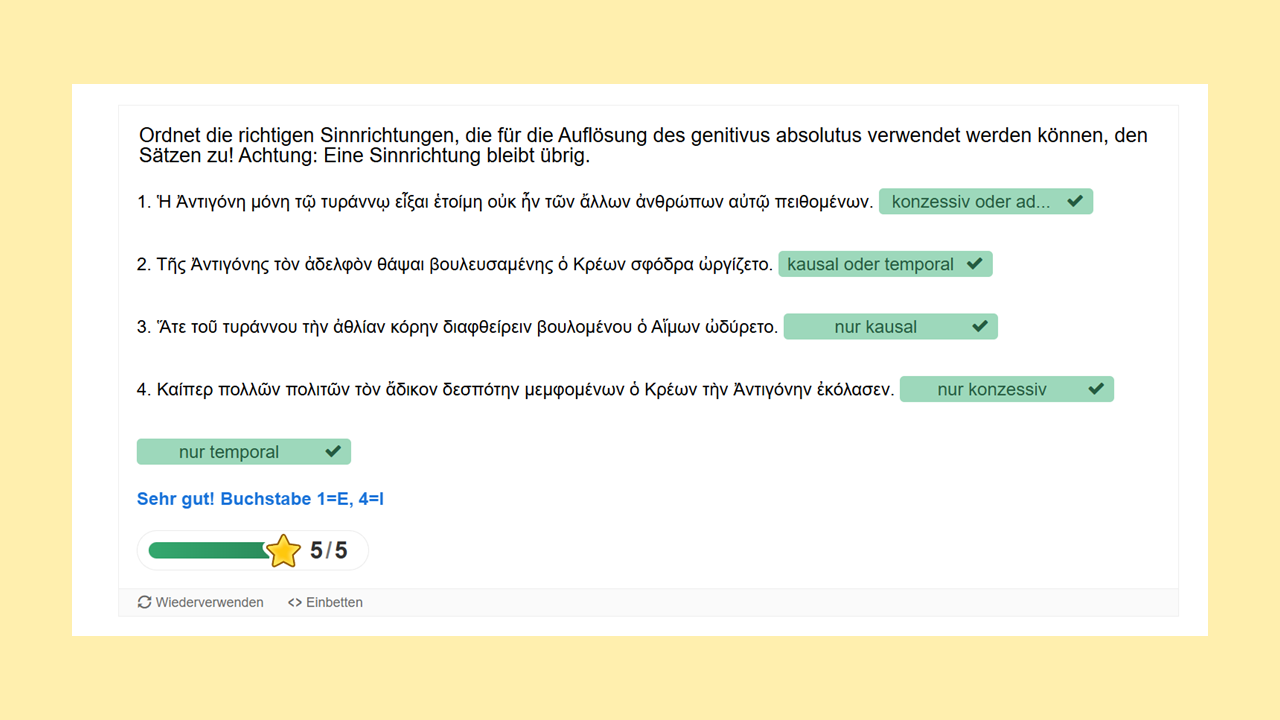The height and width of the screenshot is (720, 1280).
Task: Open the Wiederverwenden link
Action: click(209, 603)
